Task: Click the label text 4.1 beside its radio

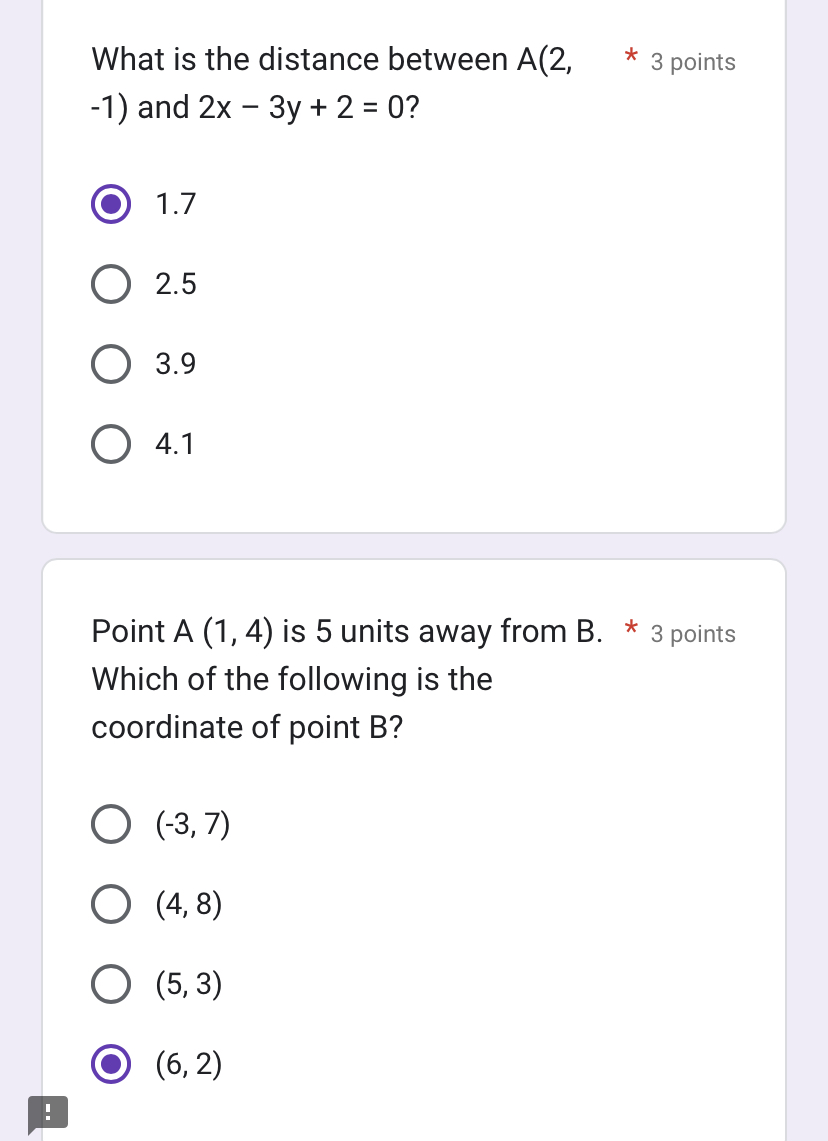Action: tap(175, 444)
